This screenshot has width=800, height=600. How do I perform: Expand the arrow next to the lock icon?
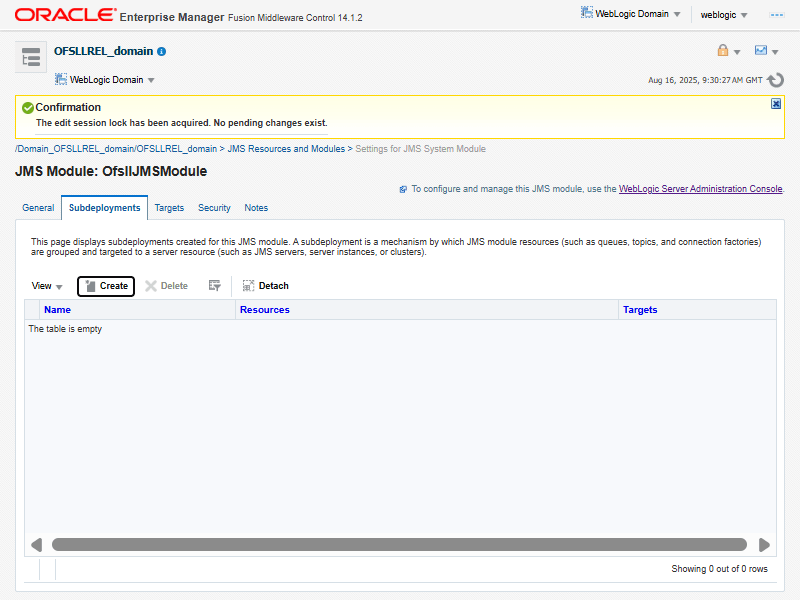(737, 52)
